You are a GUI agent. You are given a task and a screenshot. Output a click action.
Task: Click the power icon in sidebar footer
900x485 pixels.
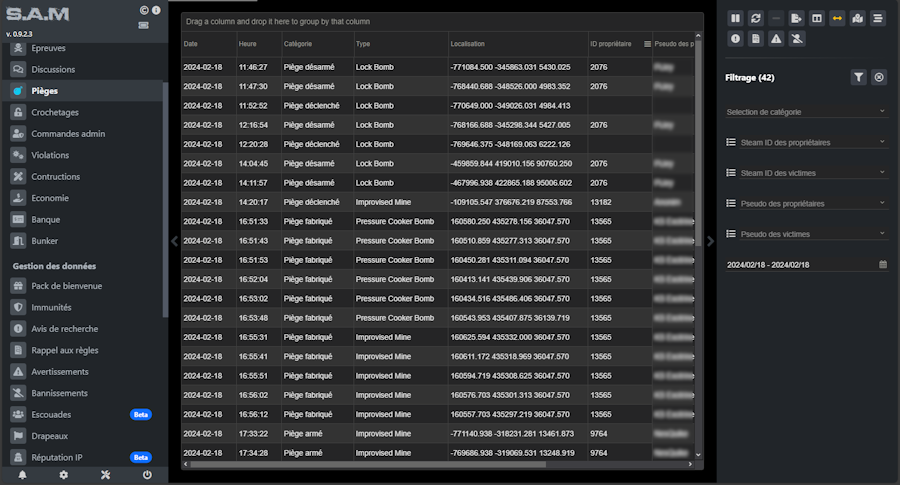point(147,475)
